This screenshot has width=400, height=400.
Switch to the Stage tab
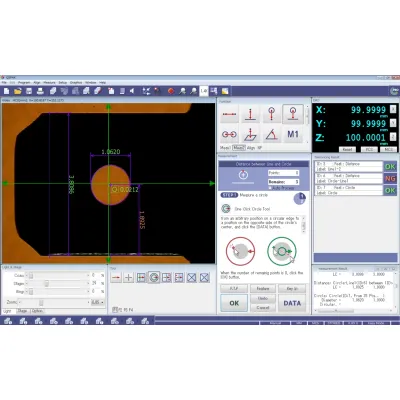pos(23,311)
